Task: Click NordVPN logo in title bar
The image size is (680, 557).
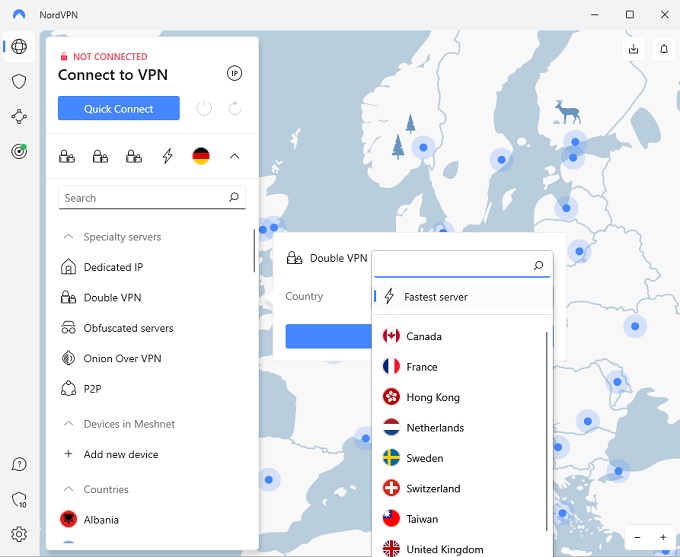Action: pyautogui.click(x=19, y=14)
